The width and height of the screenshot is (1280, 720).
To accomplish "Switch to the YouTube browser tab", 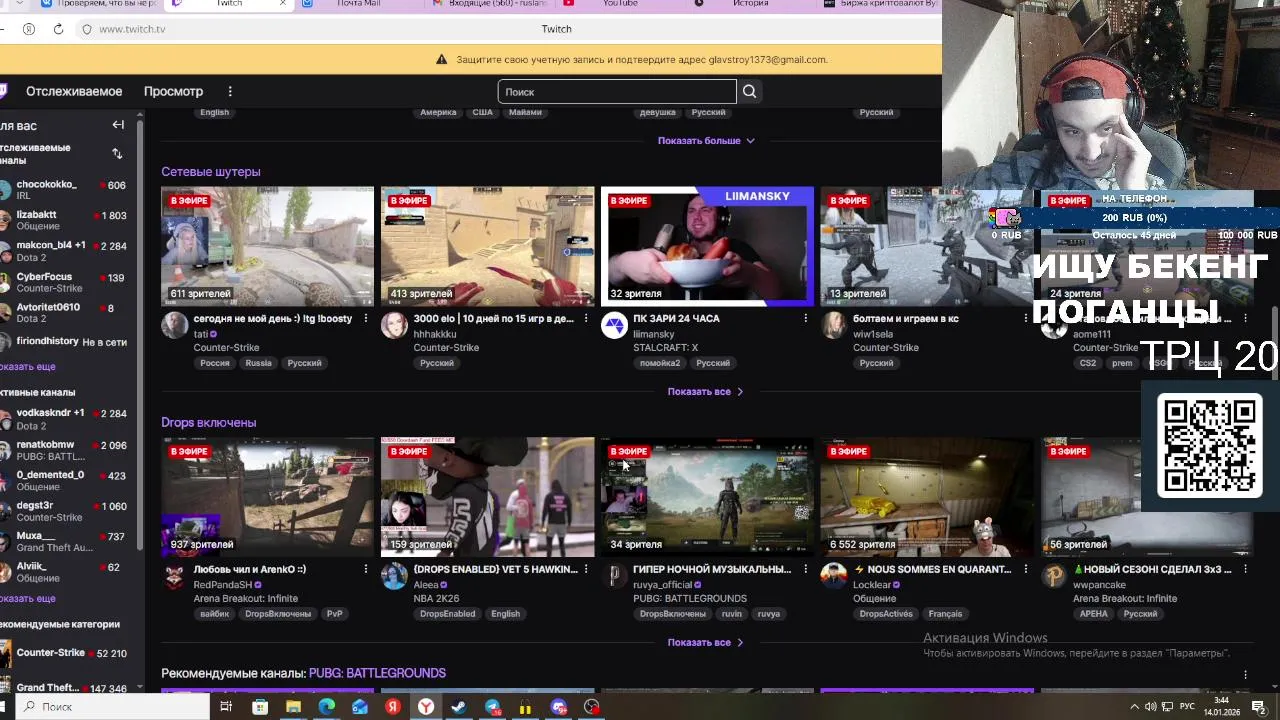I will [x=620, y=4].
